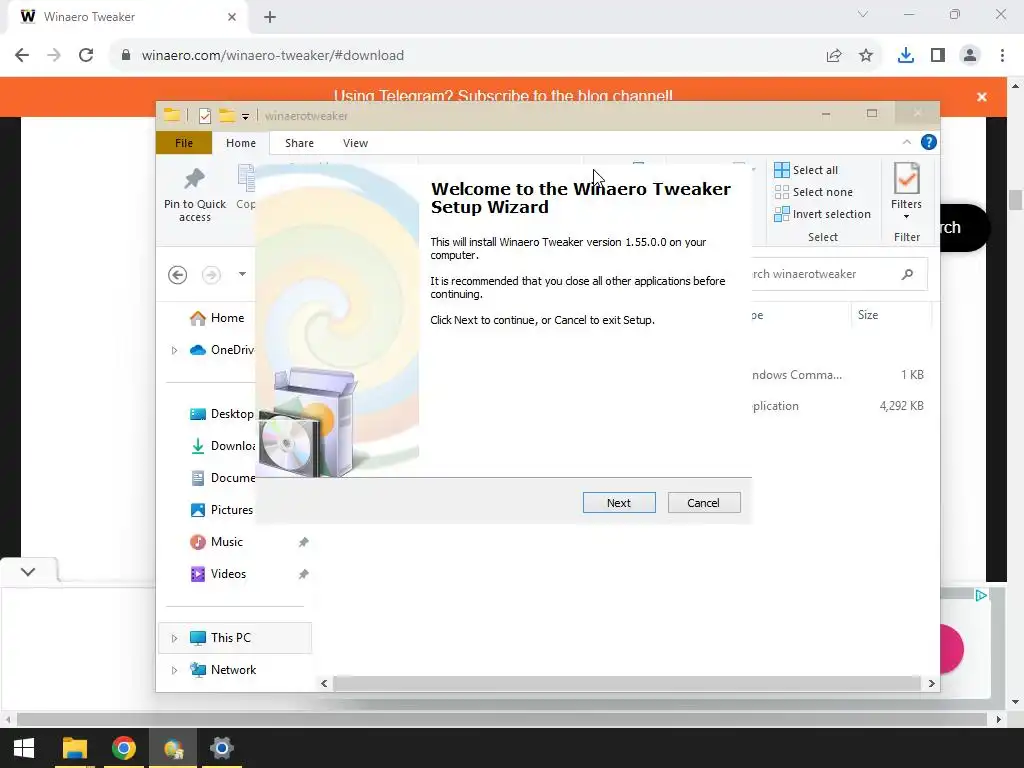Click the pin icon beside Videos
This screenshot has height=768, width=1024.
[303, 574]
